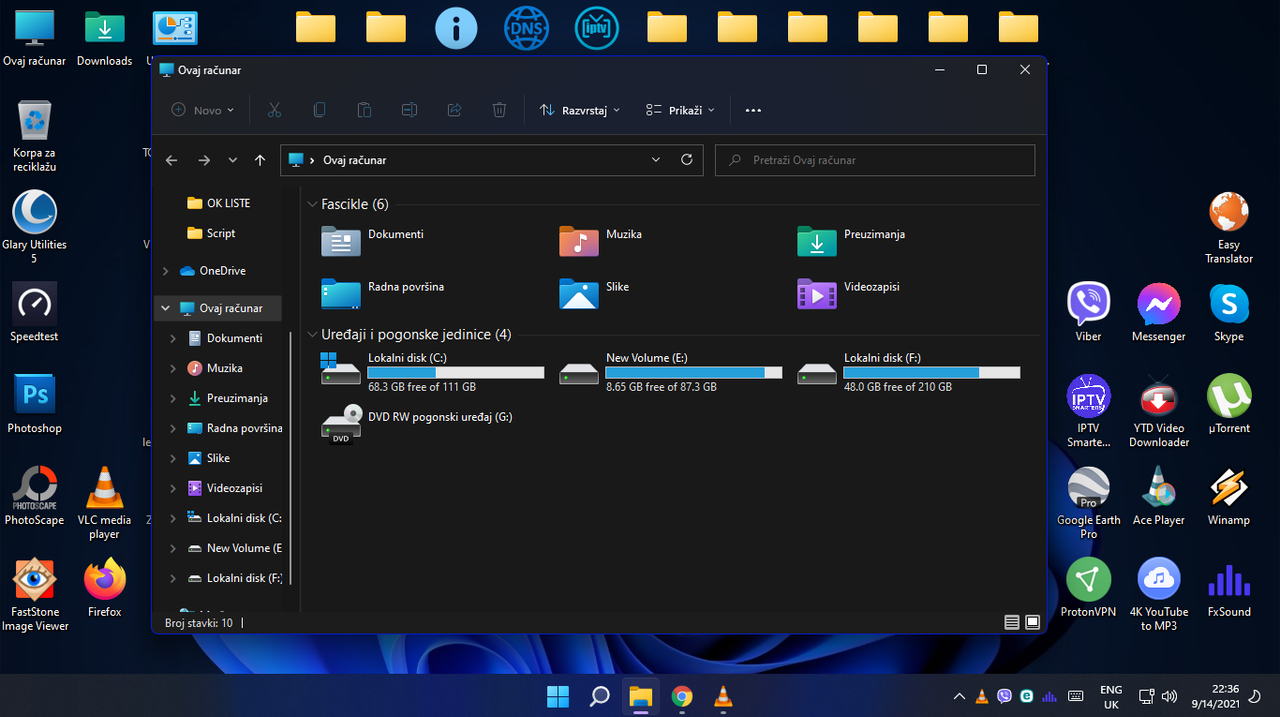Open the Videozapisi folder tile

pos(849,292)
